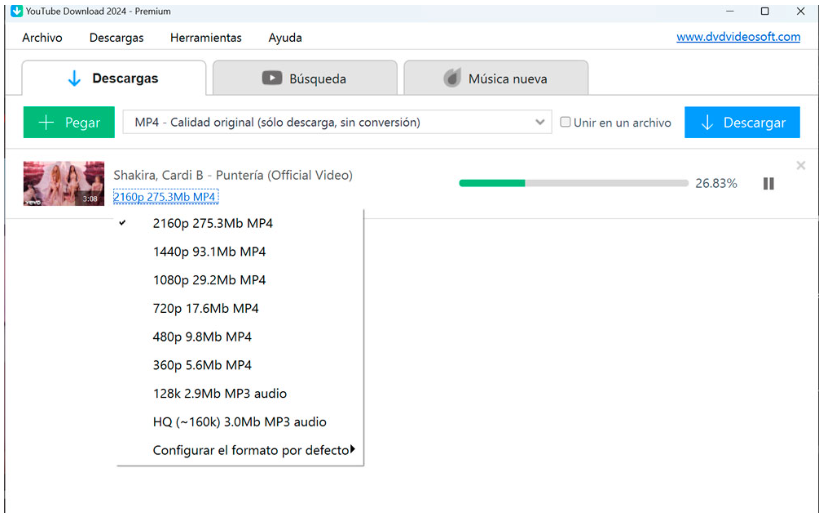
Task: Click the blue Descargar button
Action: click(742, 122)
